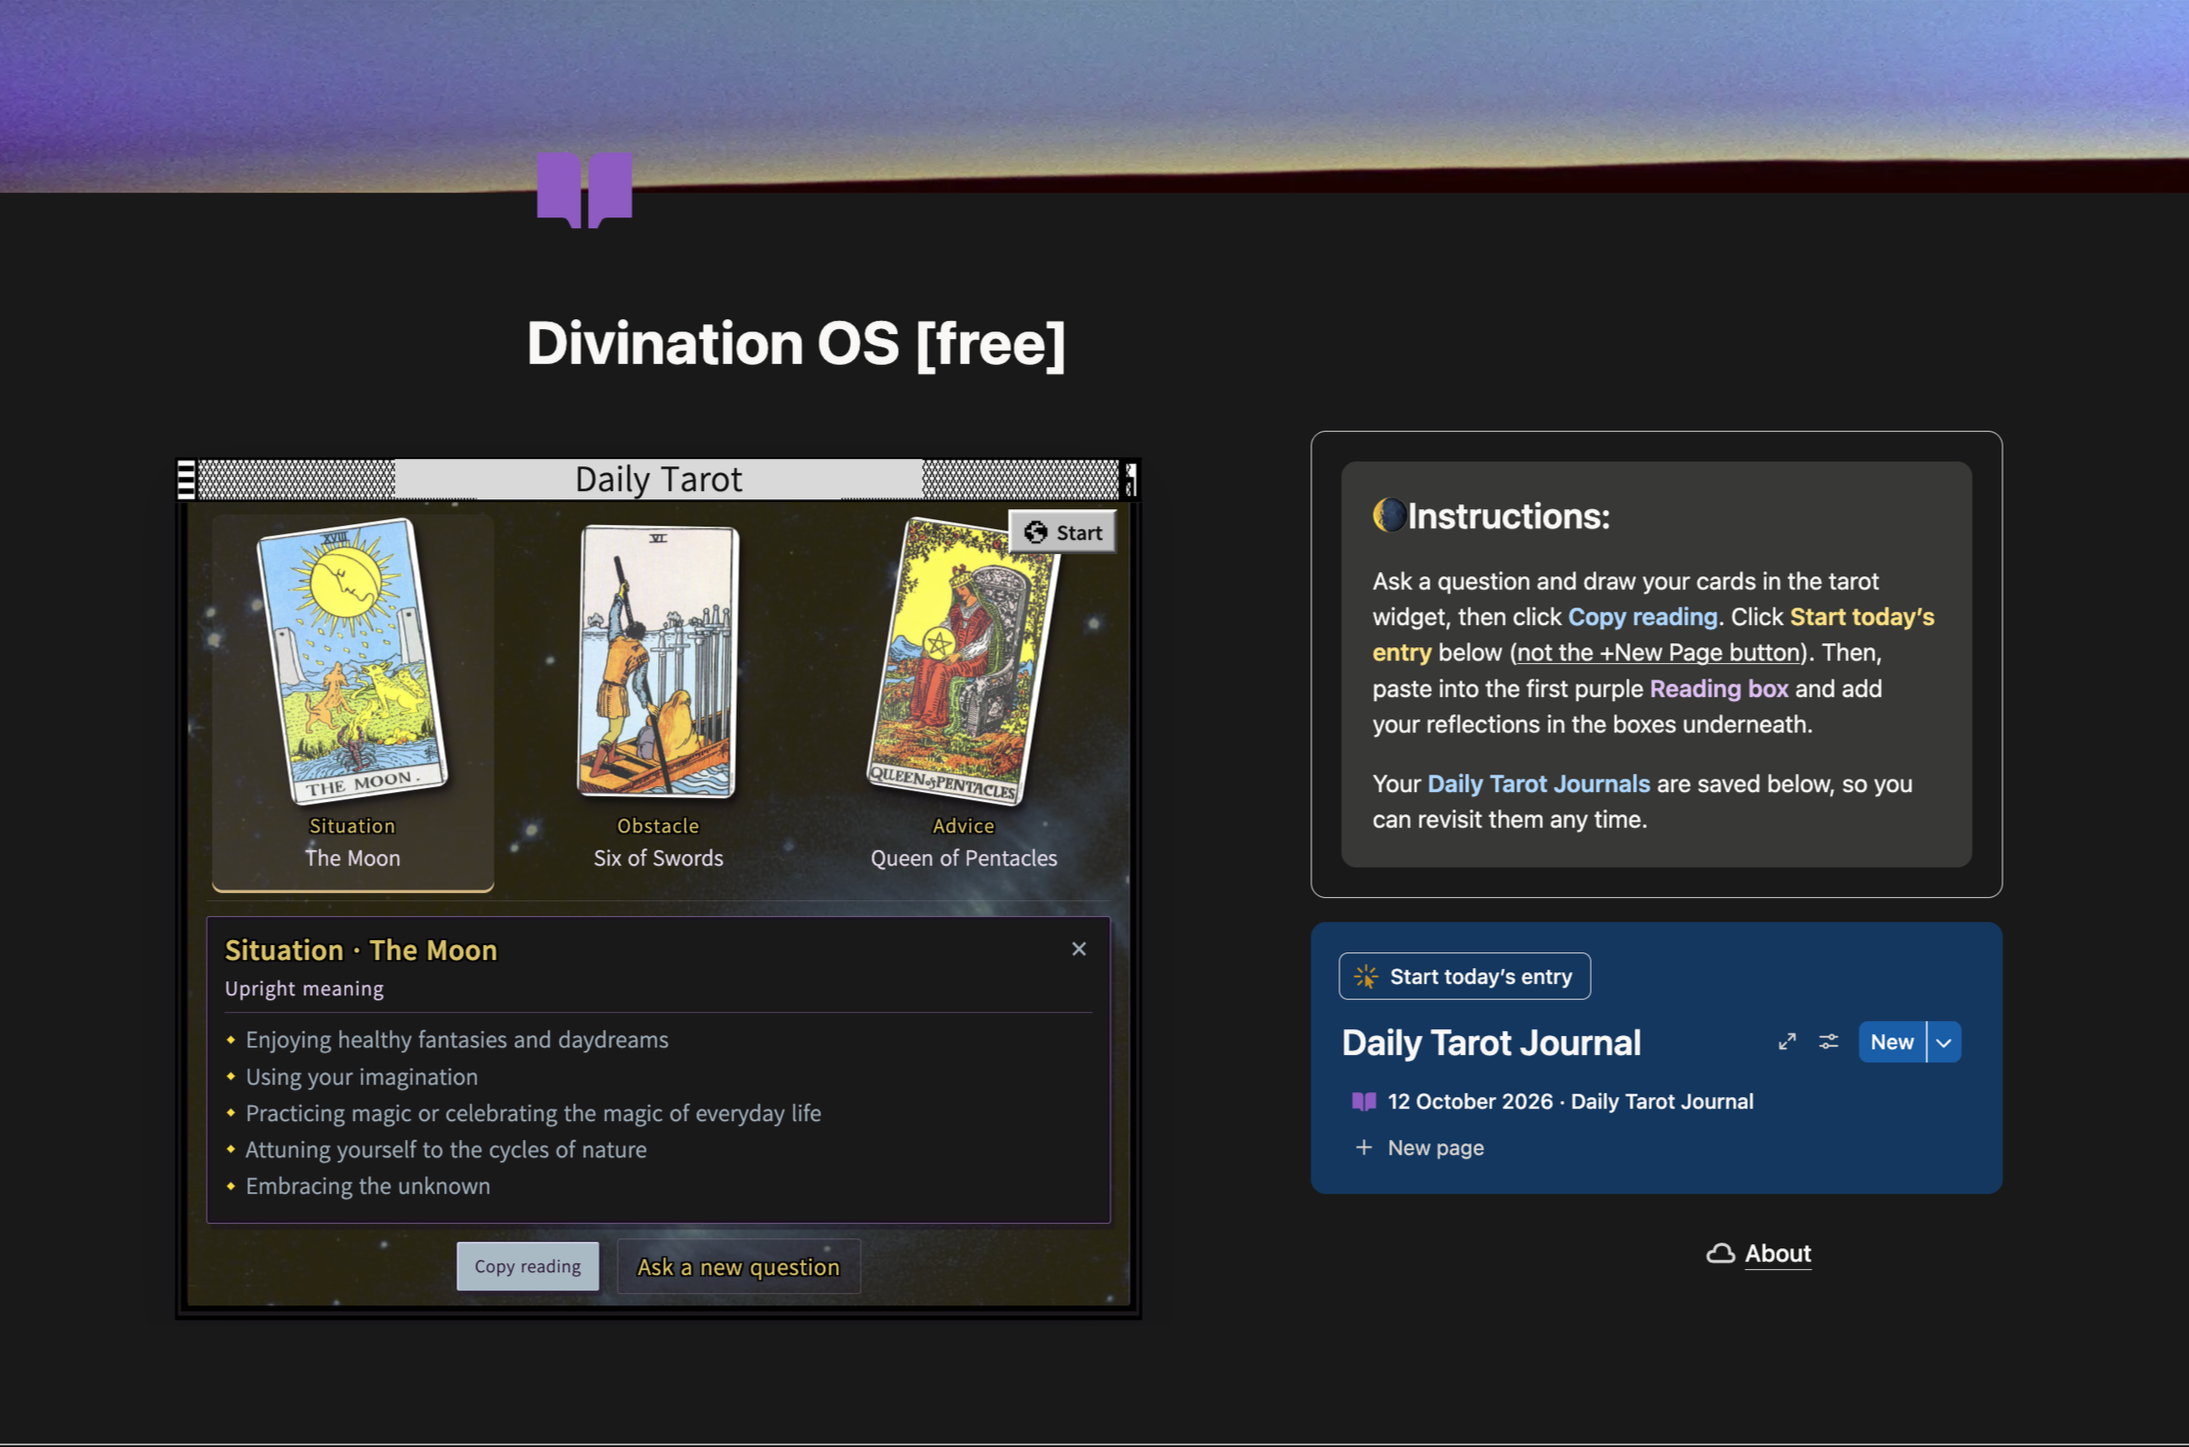
Task: Open the 12 October 2026 journal entry
Action: click(x=1570, y=1101)
